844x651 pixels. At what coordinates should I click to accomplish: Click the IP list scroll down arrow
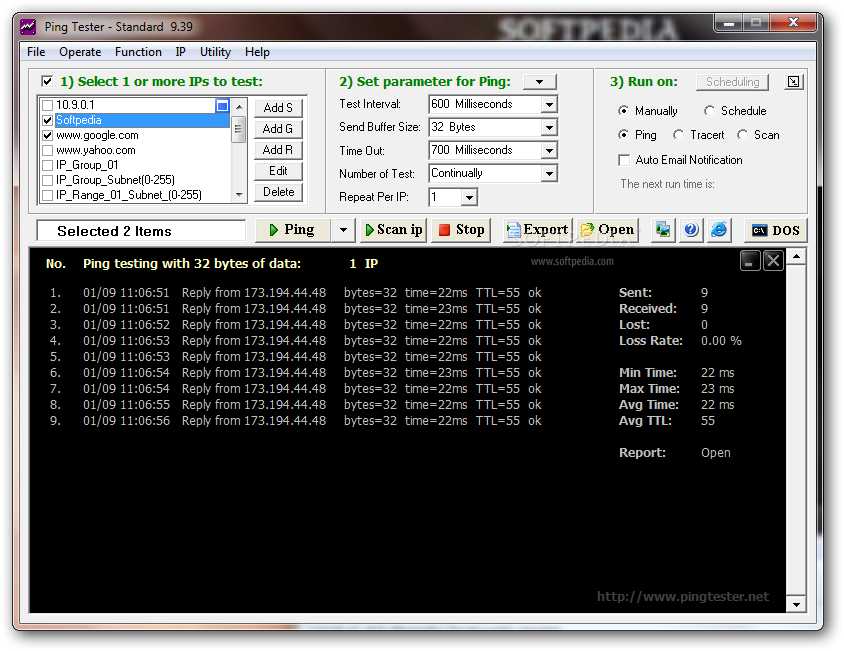click(239, 194)
